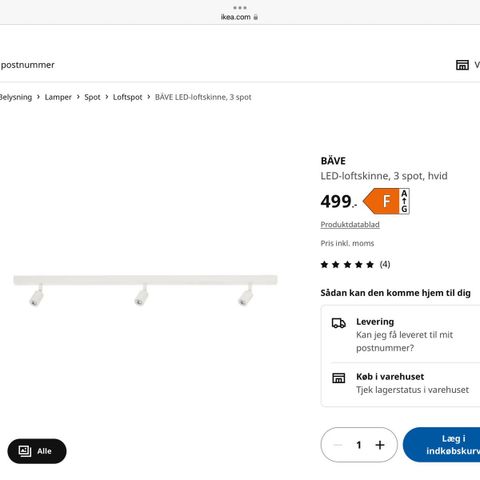
Task: Decrease quantity with the minus icon
Action: (338, 445)
